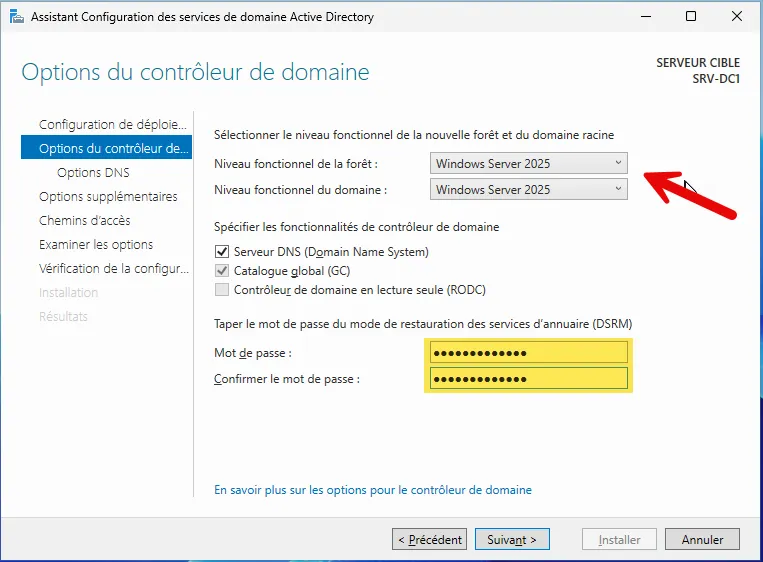
Task: Select the Options DNS step
Action: point(93,173)
